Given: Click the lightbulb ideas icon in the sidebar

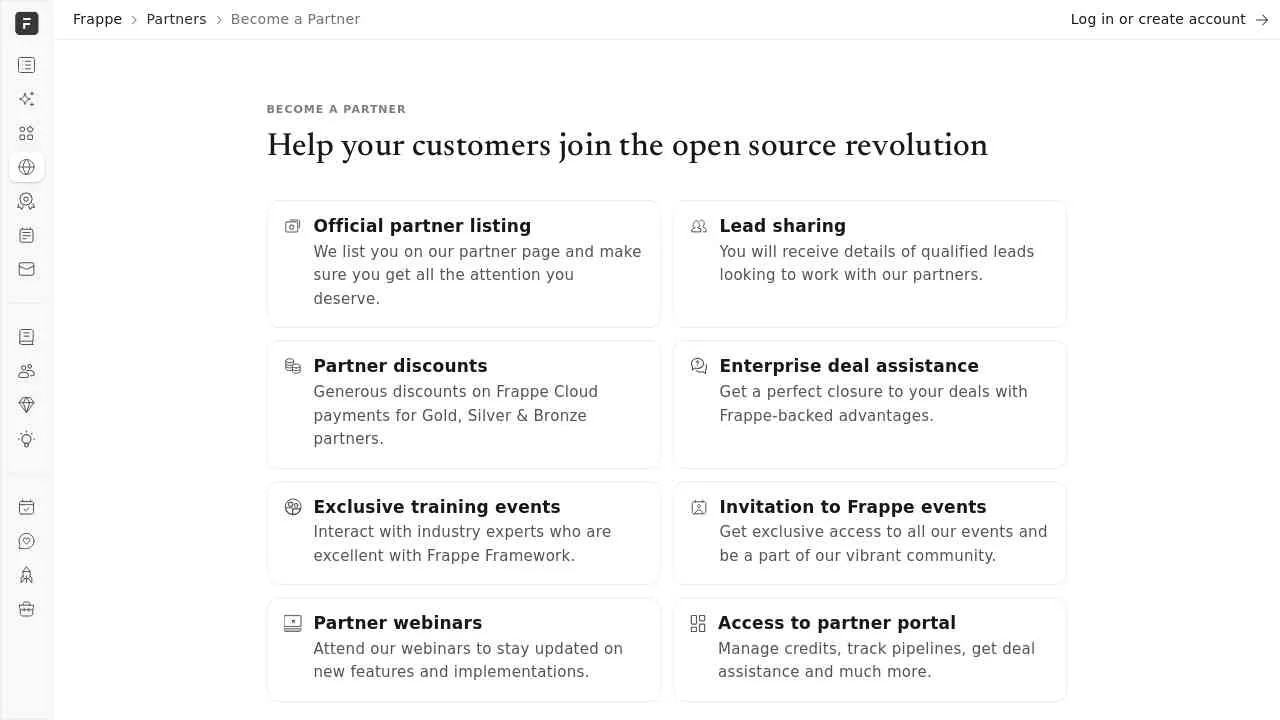Looking at the screenshot, I should (x=26, y=439).
